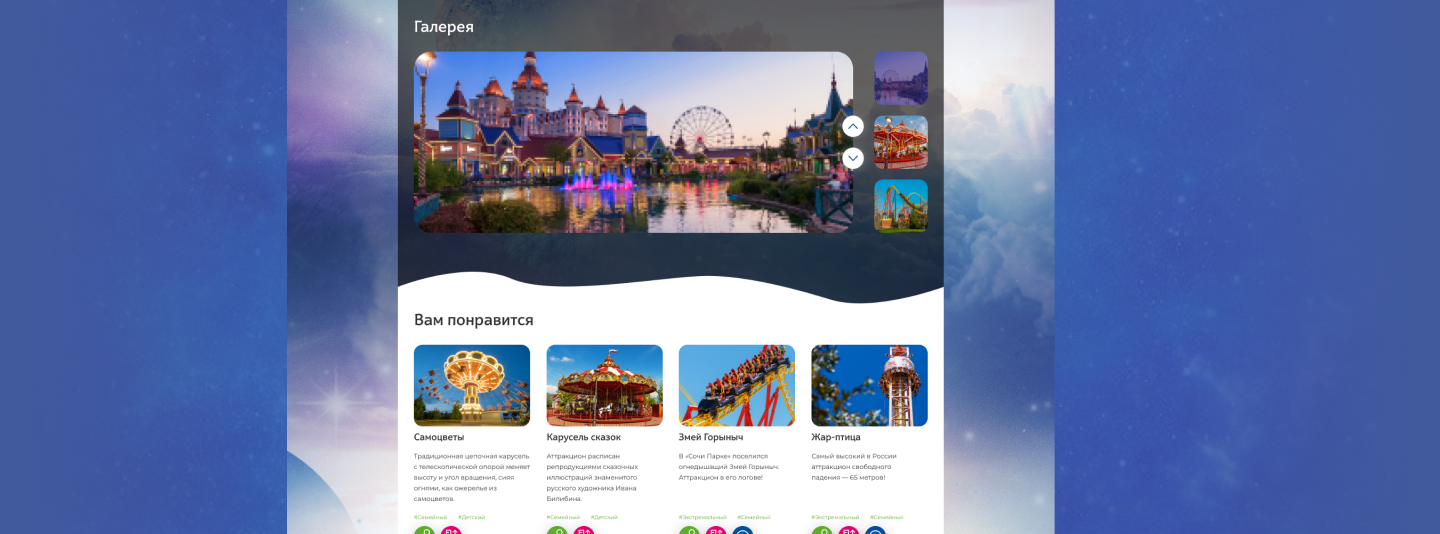1440x534 pixels.
Task: Click #Детский tag under Самоцветы
Action: pos(471,517)
